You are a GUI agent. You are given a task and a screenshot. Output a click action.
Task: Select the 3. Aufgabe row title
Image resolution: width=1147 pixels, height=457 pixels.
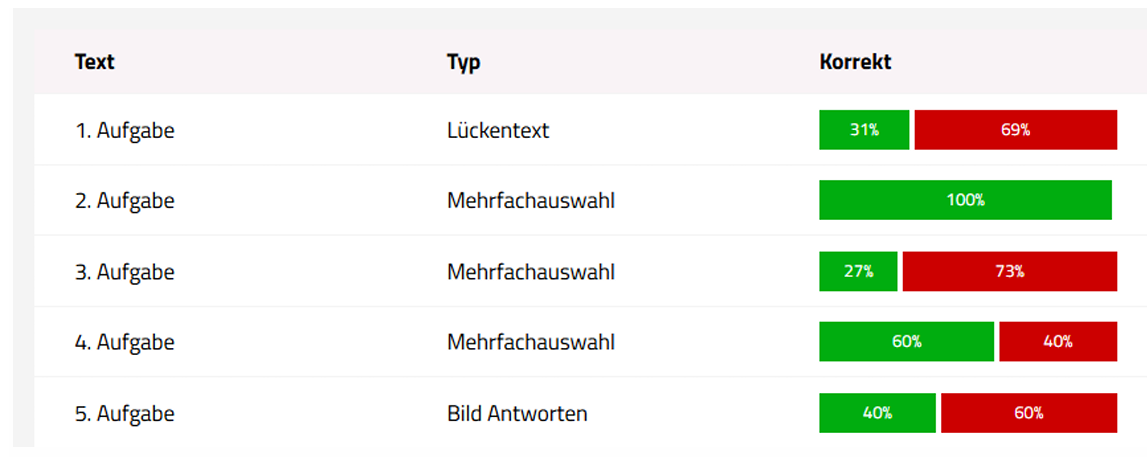point(125,272)
